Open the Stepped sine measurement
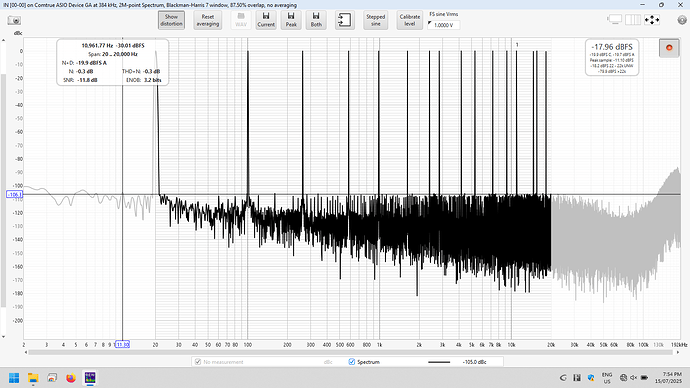 (x=375, y=20)
